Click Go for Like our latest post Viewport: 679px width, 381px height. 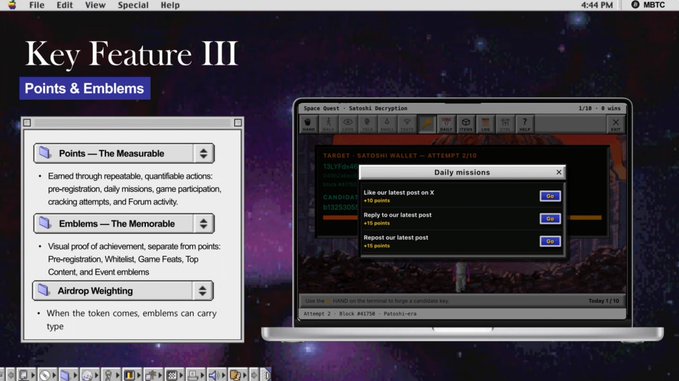coord(550,196)
